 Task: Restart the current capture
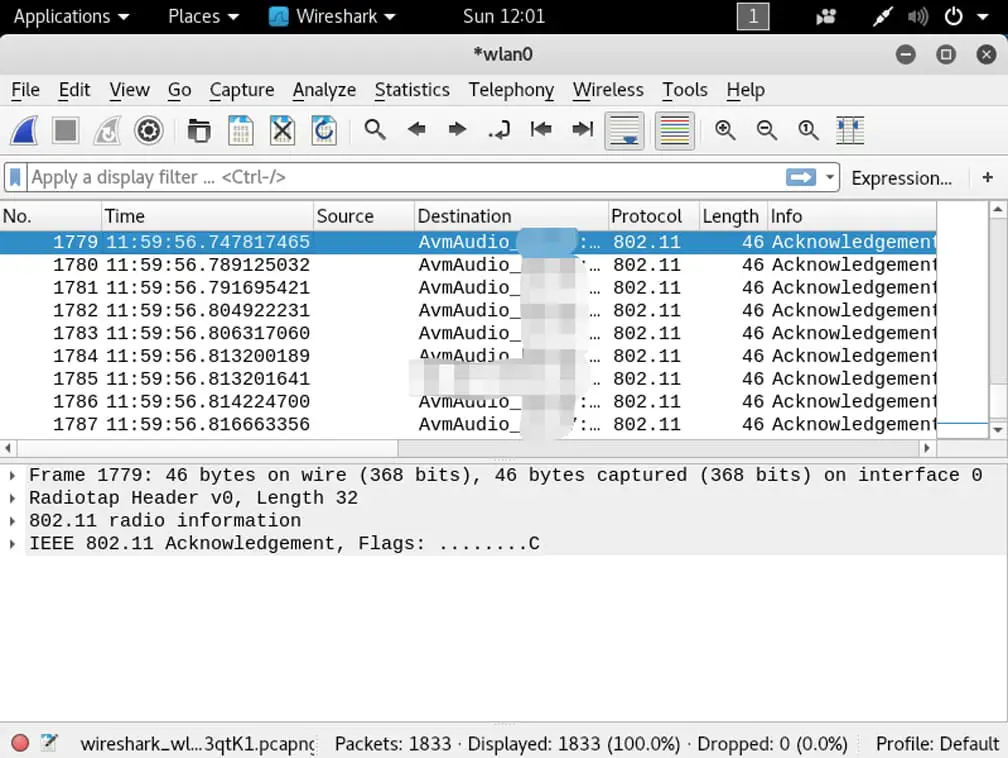tap(107, 131)
